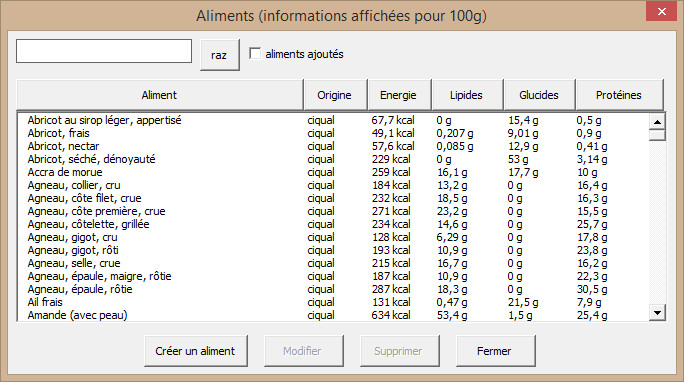
Task: Click the 53,4 g lipides value
Action: click(452, 315)
